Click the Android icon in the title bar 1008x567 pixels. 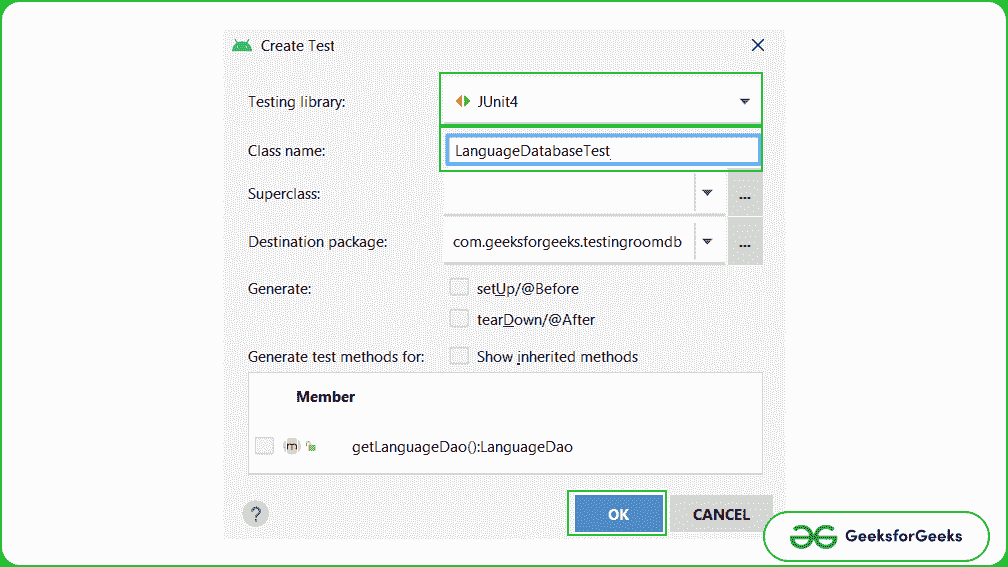pos(241,45)
